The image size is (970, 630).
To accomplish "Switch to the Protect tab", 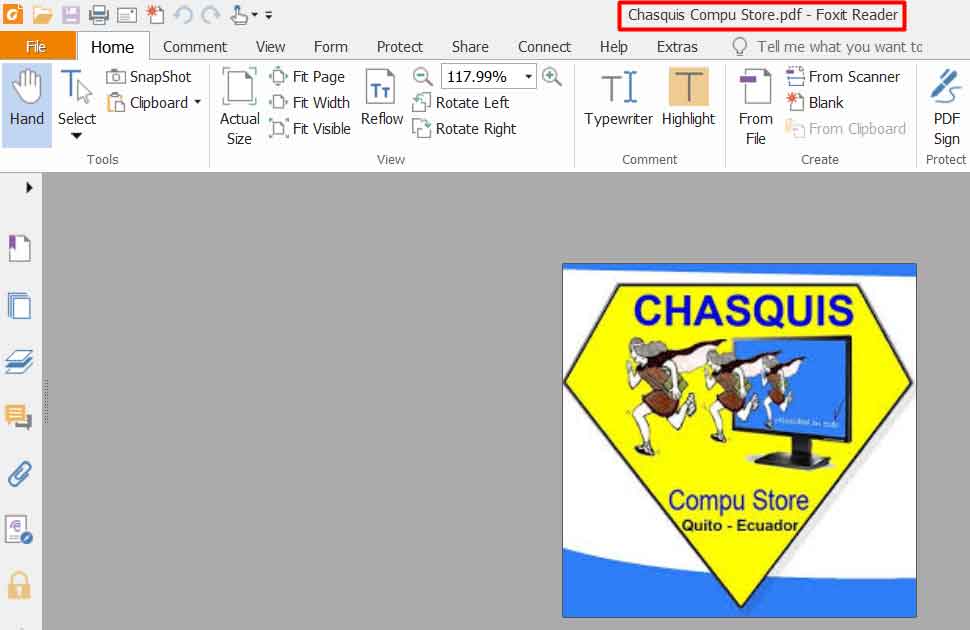I will point(400,47).
